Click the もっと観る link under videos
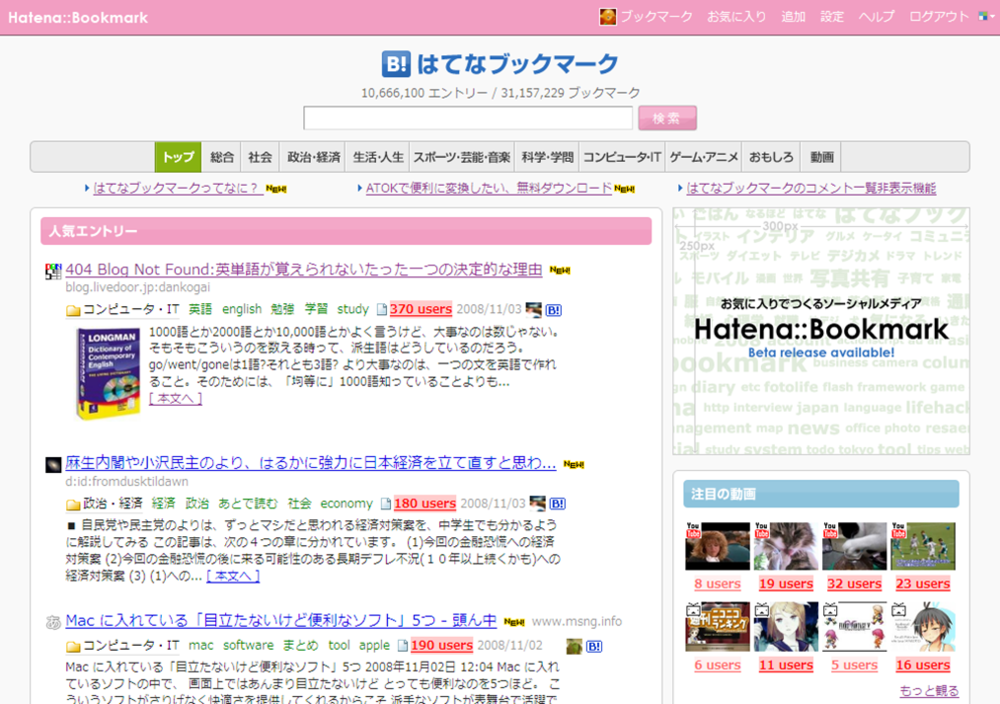1000x704 pixels. (x=929, y=691)
